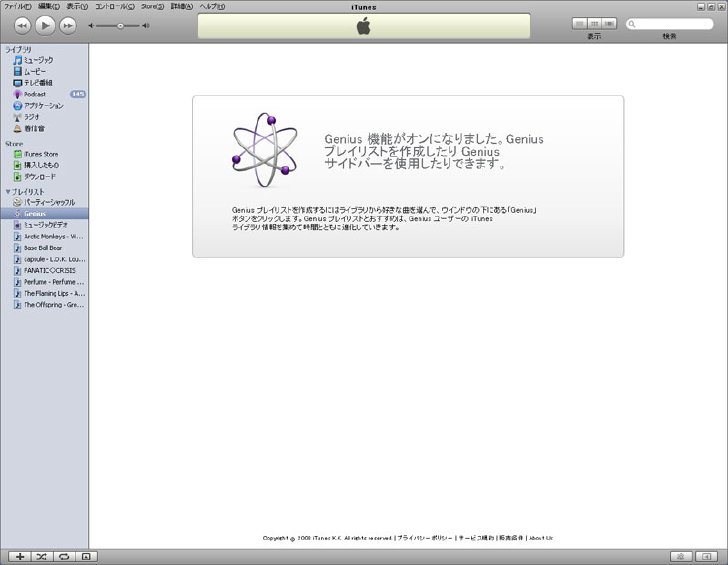Open Base Ball Bear playlist
The height and width of the screenshot is (565, 728).
[x=38, y=248]
